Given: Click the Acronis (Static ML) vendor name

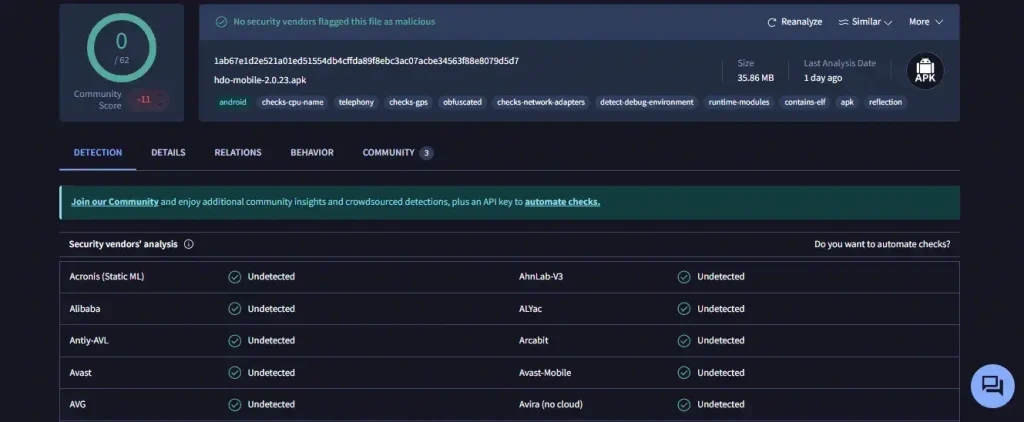Looking at the screenshot, I should (x=106, y=277).
